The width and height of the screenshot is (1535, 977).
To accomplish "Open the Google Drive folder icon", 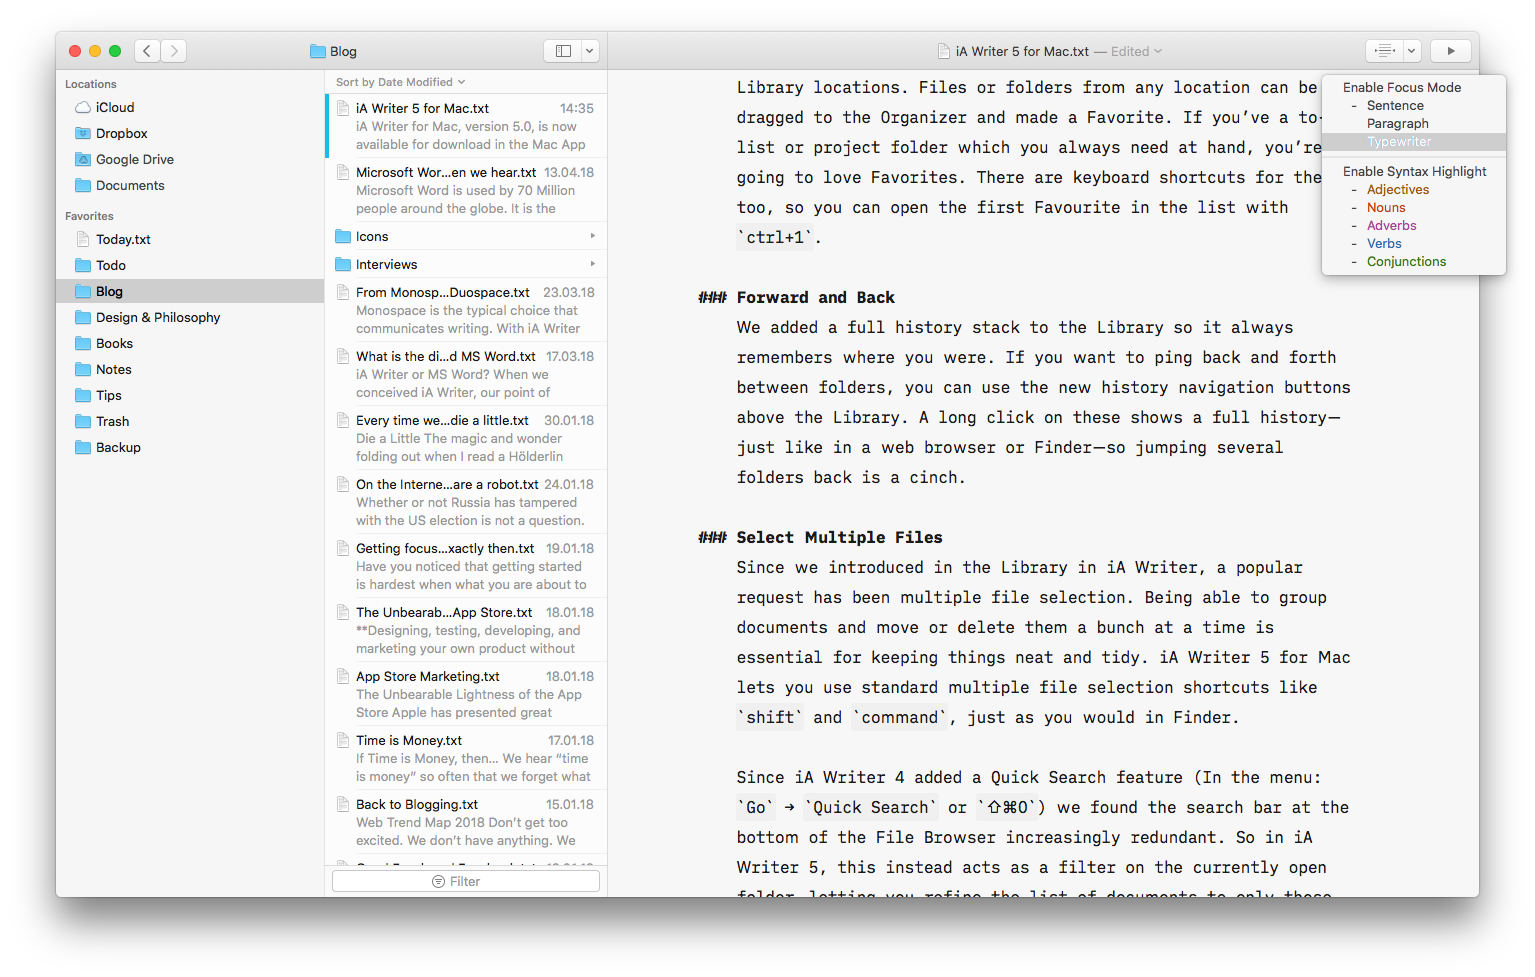I will point(83,159).
